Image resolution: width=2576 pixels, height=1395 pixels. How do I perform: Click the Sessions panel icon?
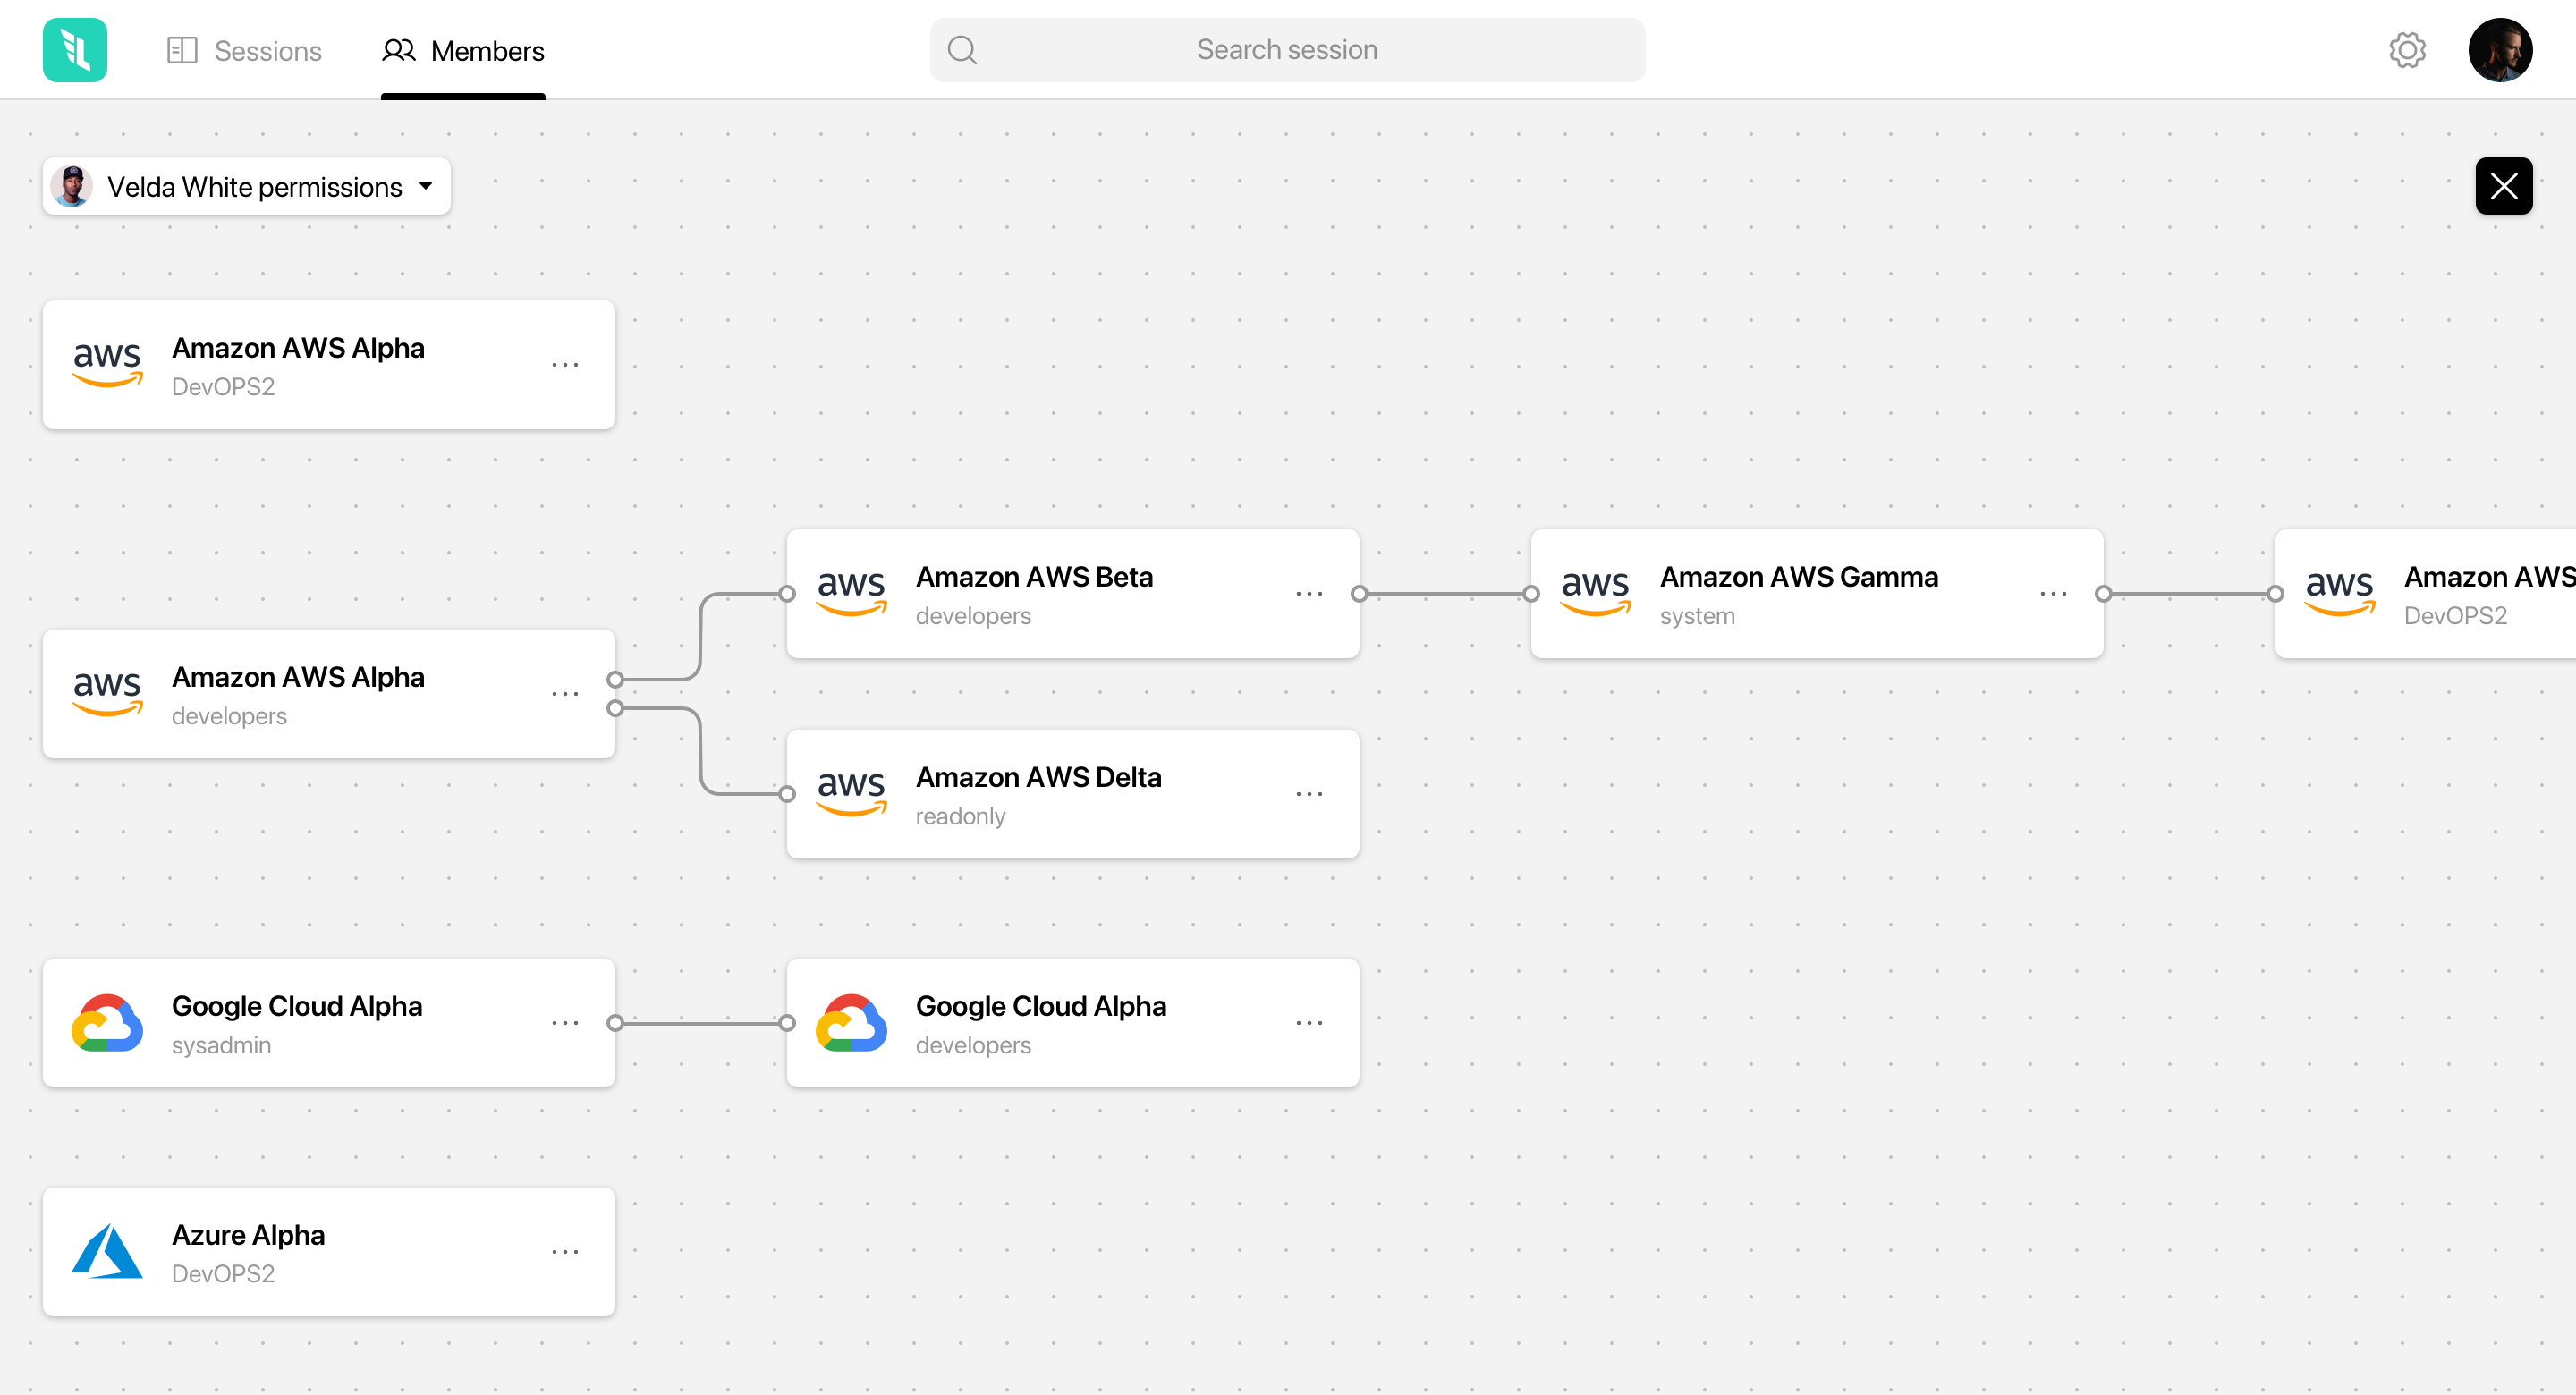182,50
